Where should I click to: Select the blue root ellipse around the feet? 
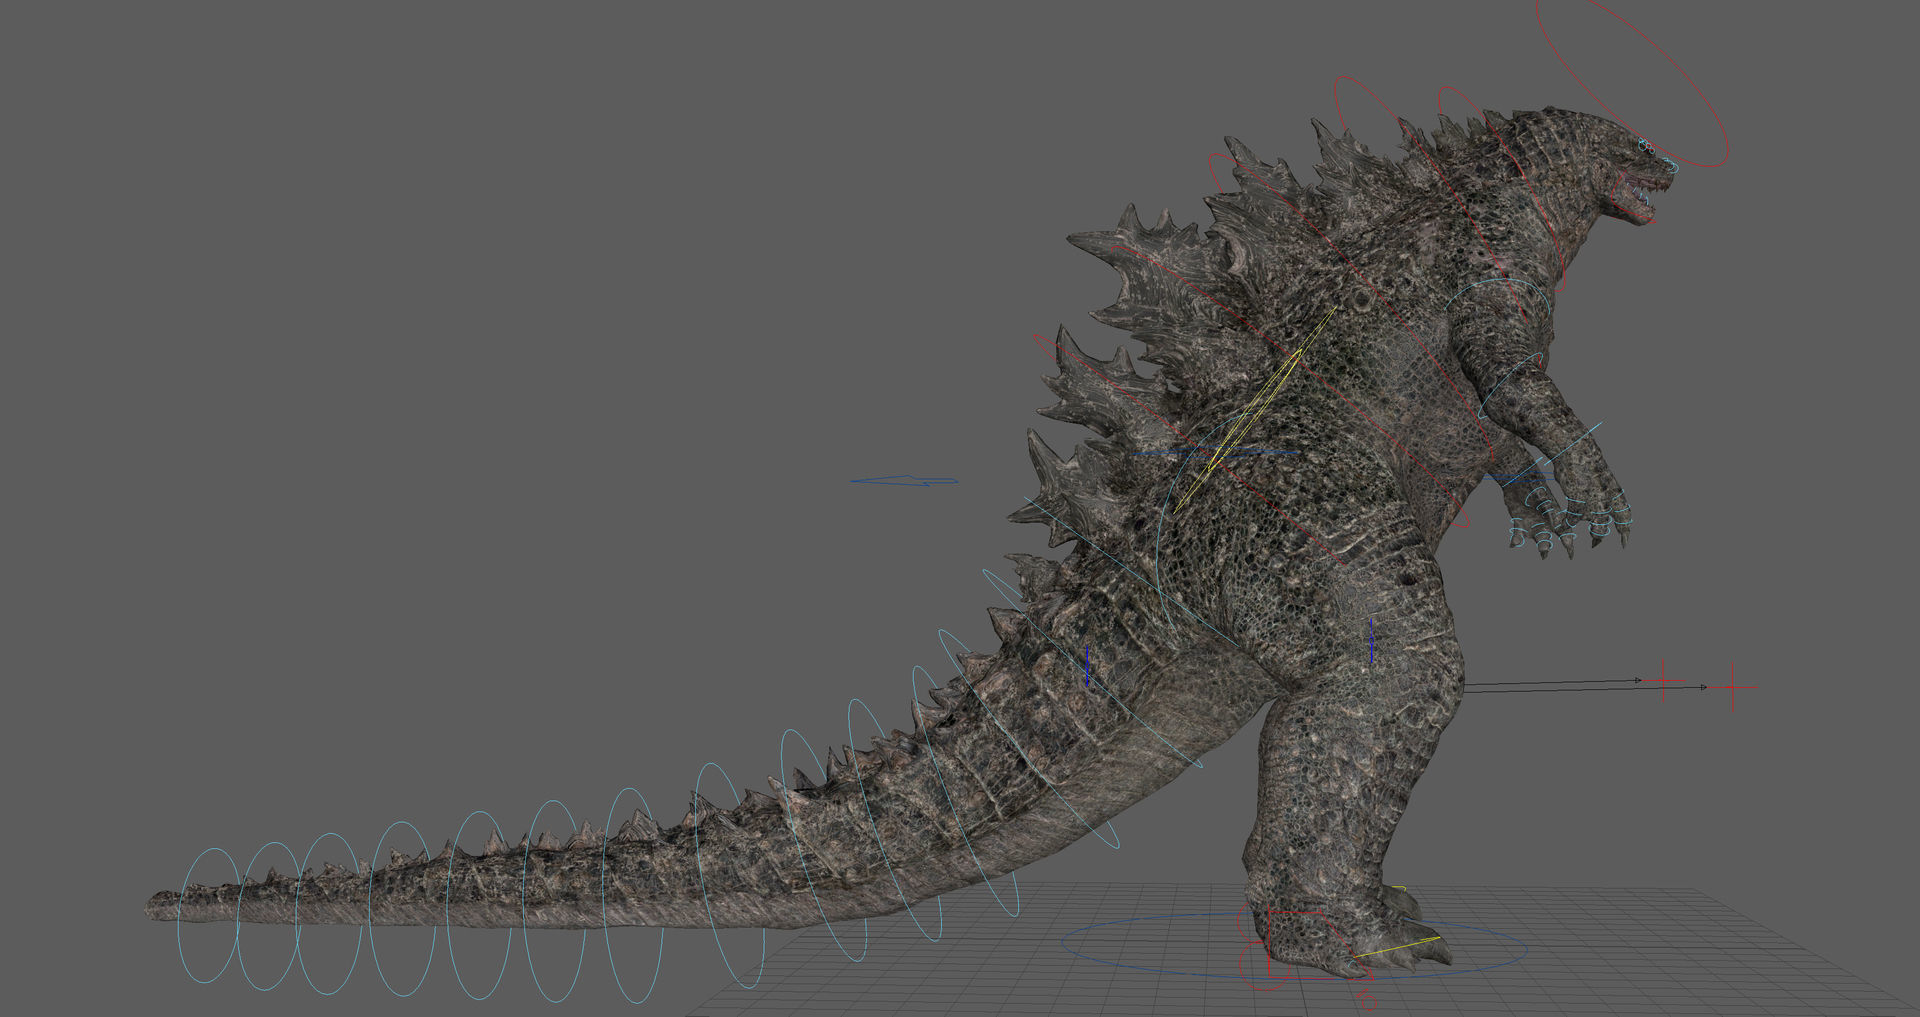[1293, 945]
